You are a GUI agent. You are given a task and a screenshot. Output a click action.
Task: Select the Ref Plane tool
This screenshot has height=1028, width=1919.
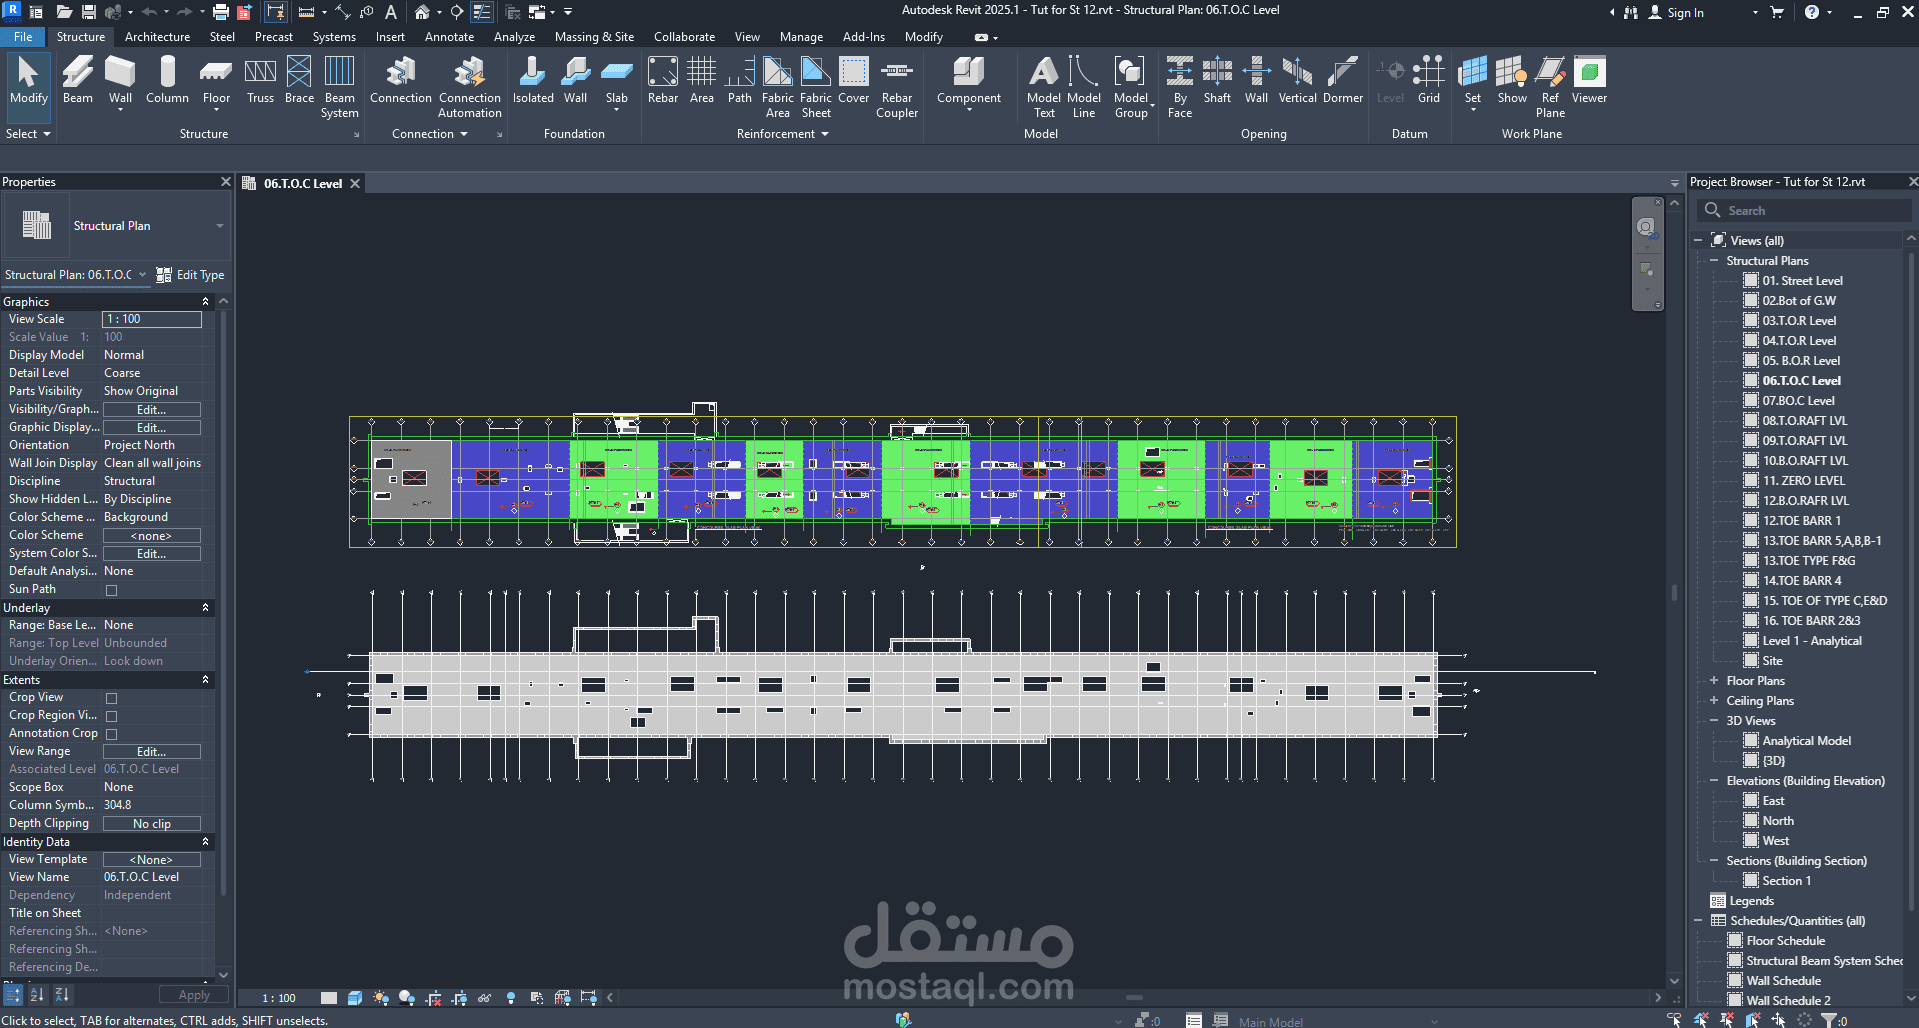coord(1550,87)
